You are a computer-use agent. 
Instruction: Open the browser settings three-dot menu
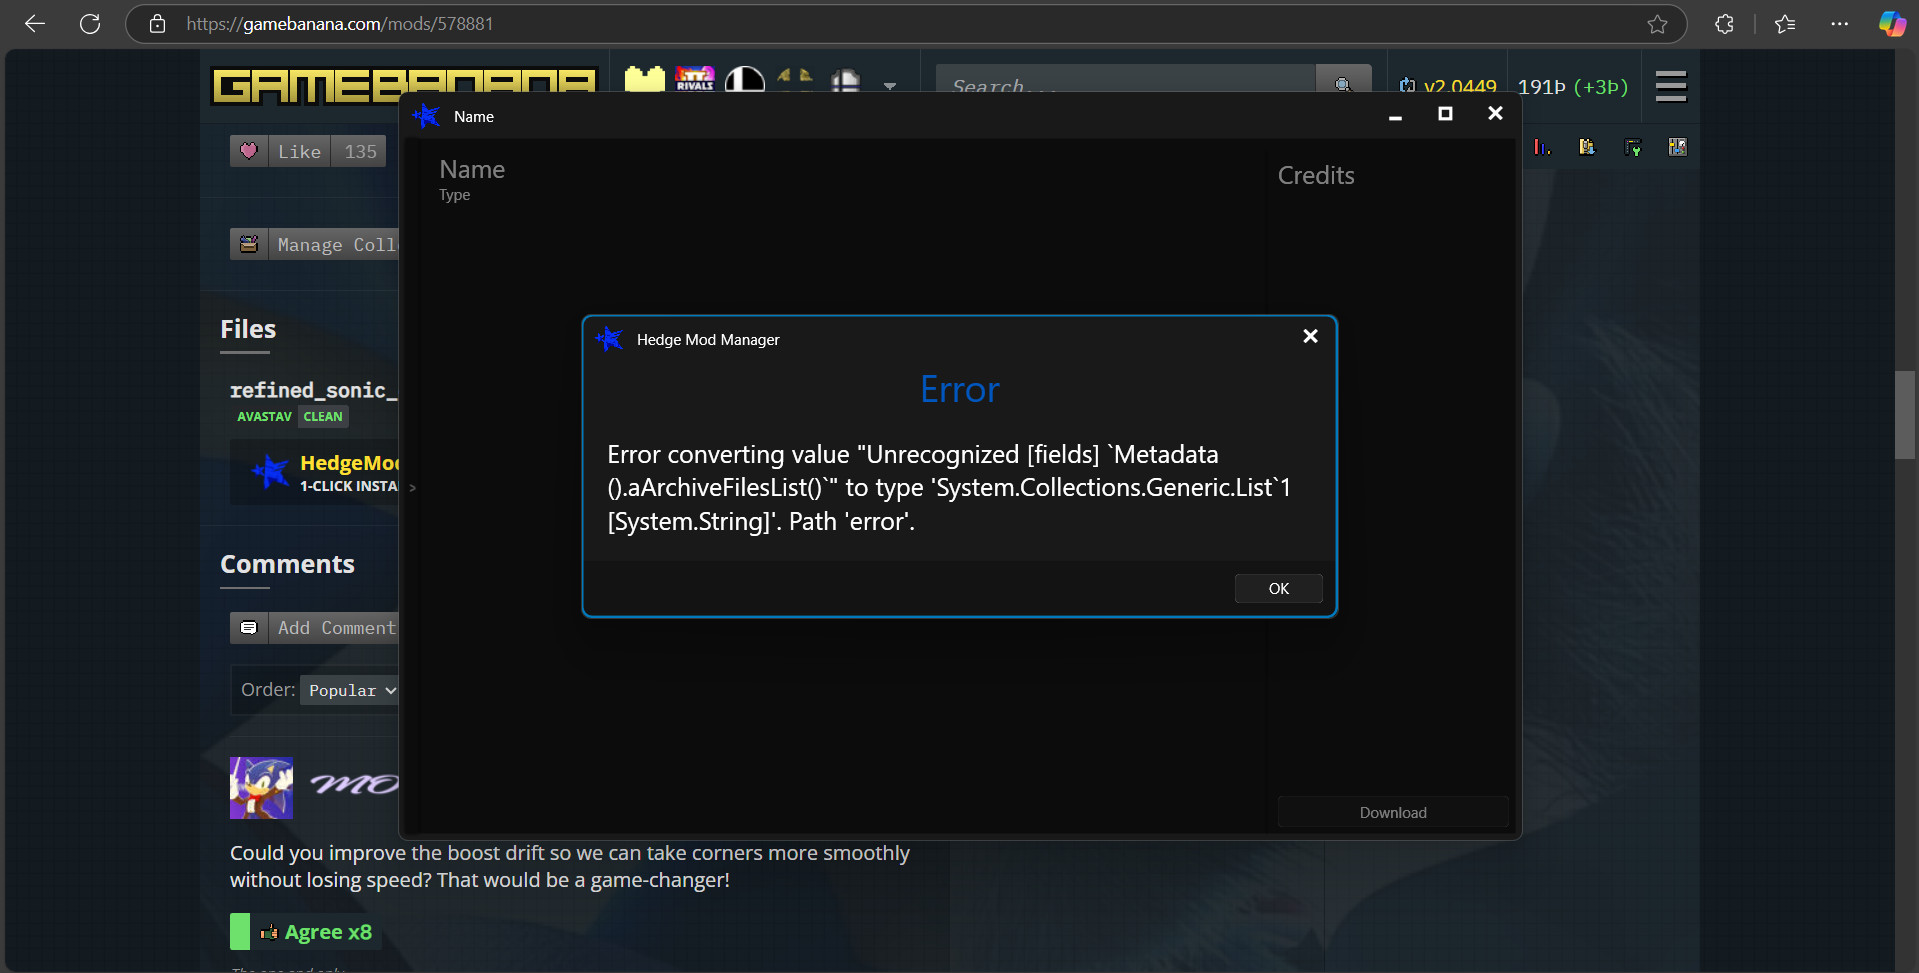tap(1840, 24)
